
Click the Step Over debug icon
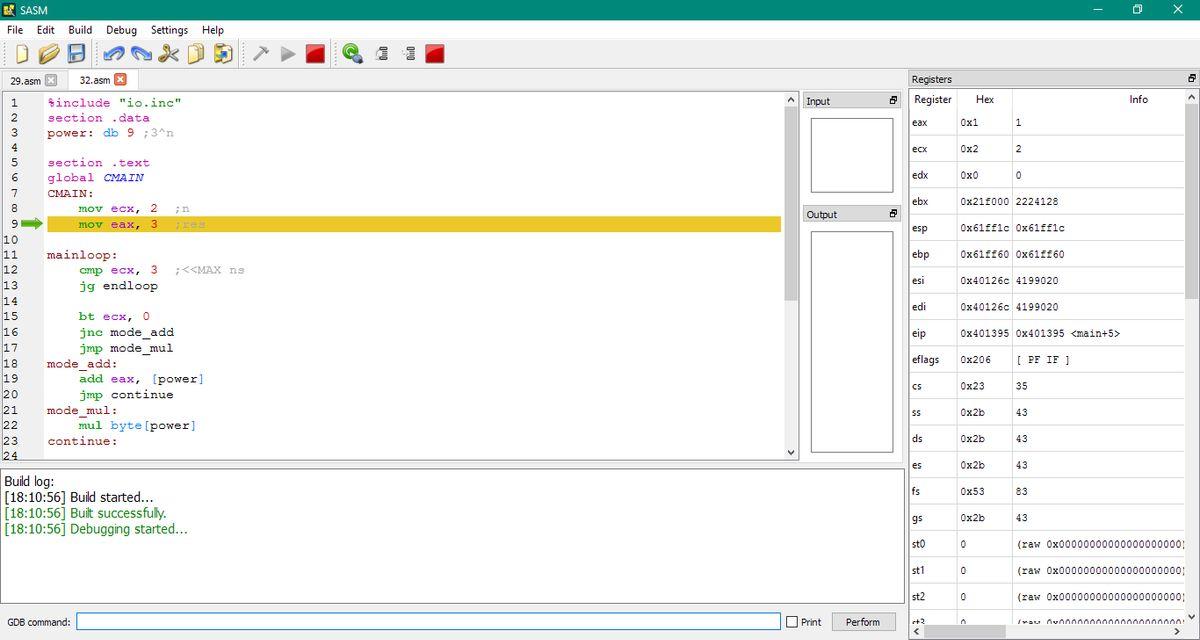pyautogui.click(x=381, y=54)
